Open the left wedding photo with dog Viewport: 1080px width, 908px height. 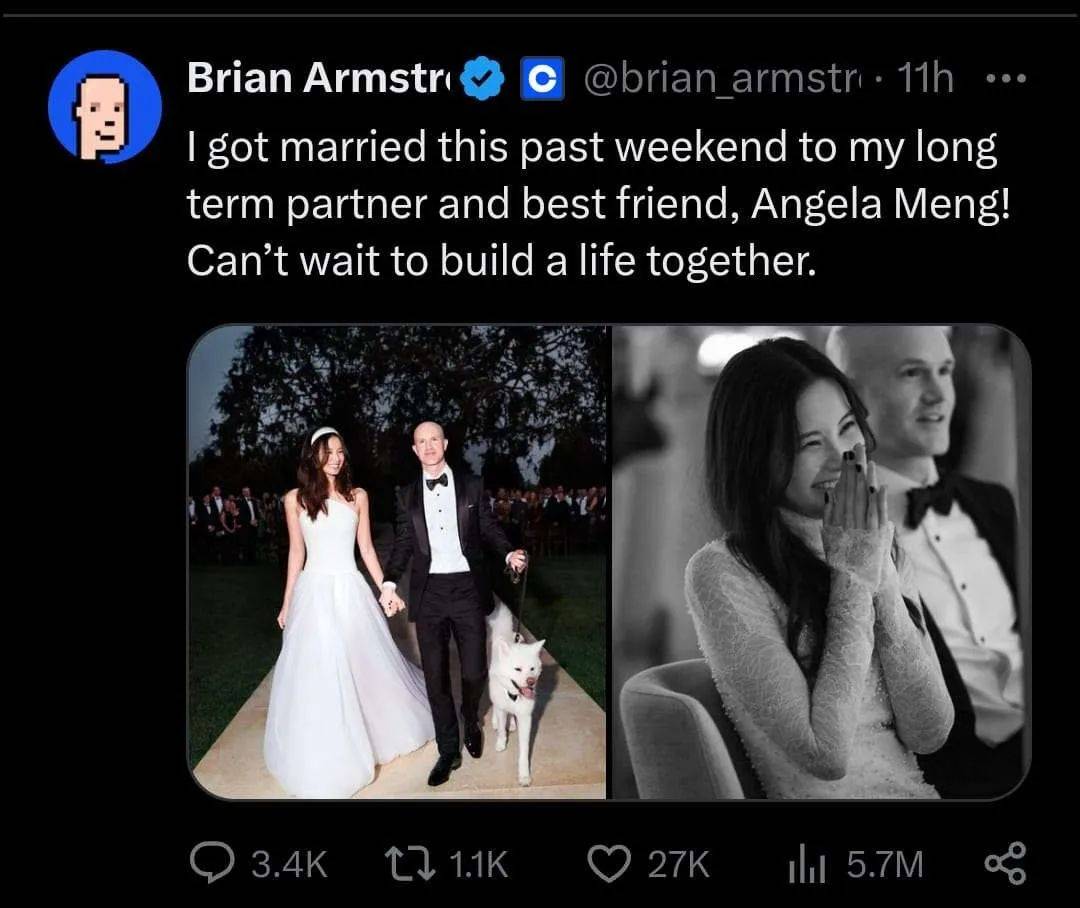click(x=398, y=562)
